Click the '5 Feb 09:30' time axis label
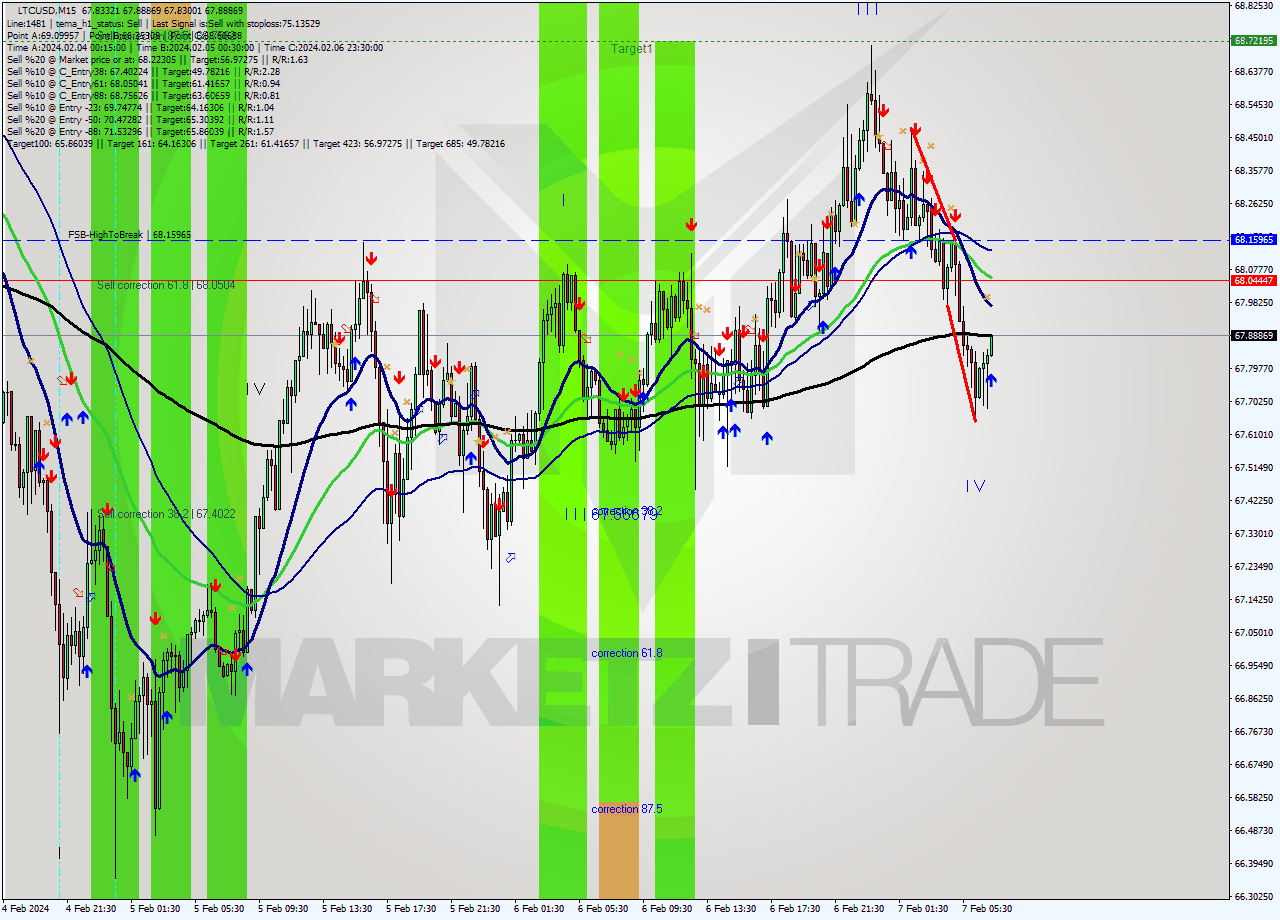 283,909
